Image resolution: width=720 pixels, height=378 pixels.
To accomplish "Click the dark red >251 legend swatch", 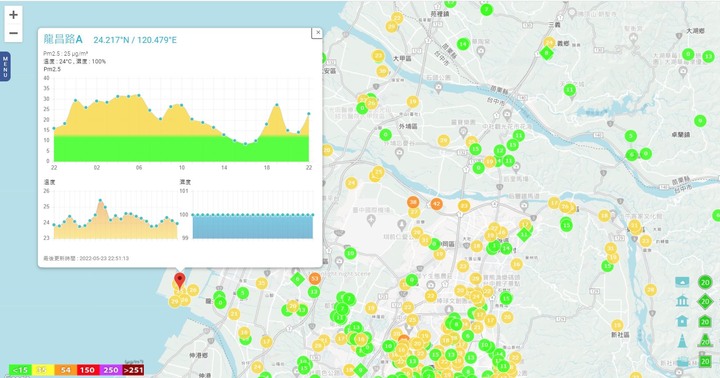I will (133, 370).
